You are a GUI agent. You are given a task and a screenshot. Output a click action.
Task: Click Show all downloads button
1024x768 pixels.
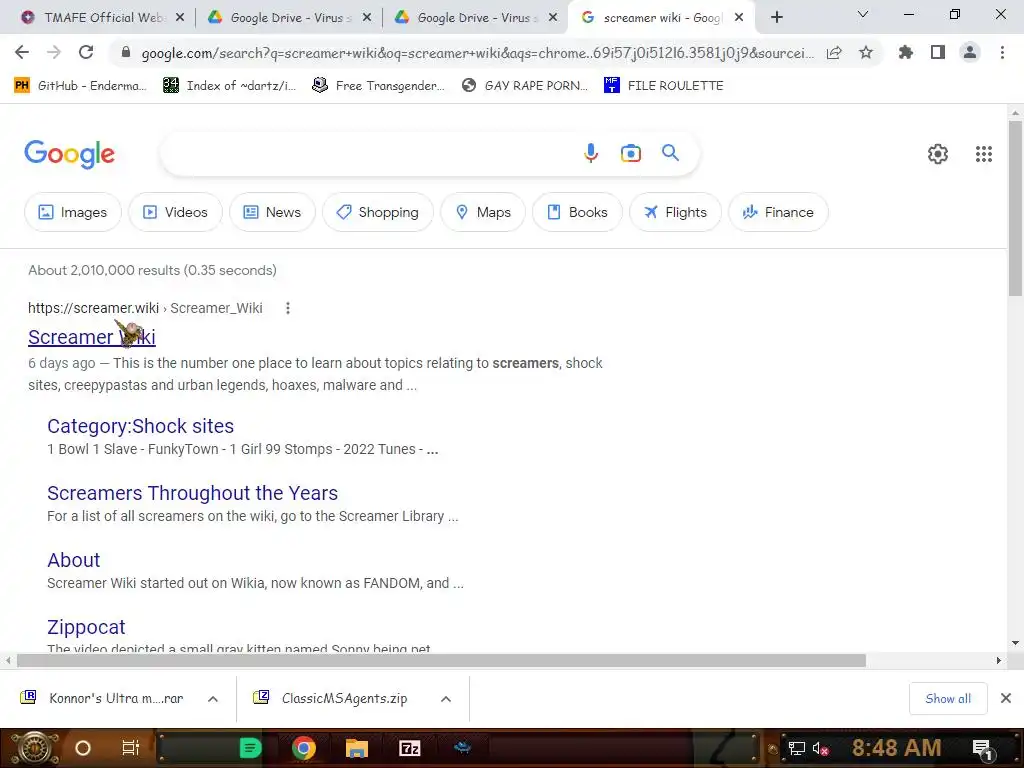click(x=948, y=699)
